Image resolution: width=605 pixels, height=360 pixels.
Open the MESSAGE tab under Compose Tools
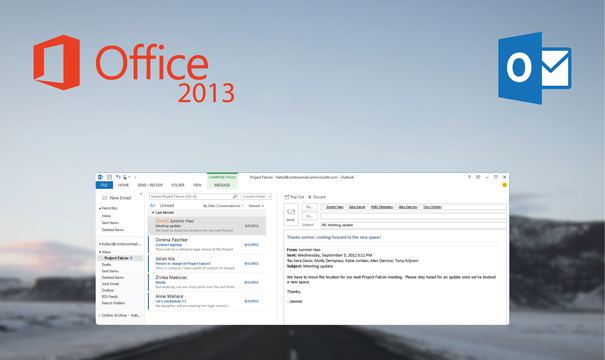pos(222,185)
